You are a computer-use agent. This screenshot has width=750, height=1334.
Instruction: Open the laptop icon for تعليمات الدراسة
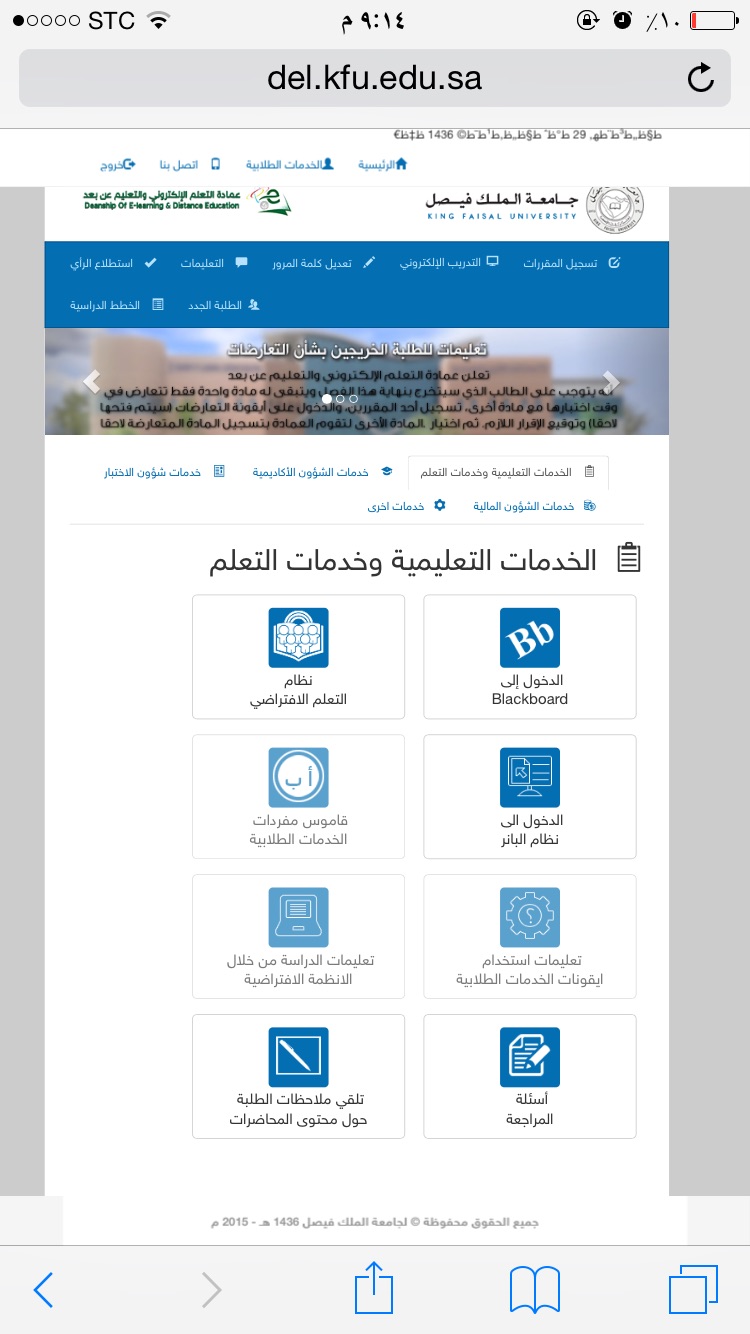pos(298,918)
